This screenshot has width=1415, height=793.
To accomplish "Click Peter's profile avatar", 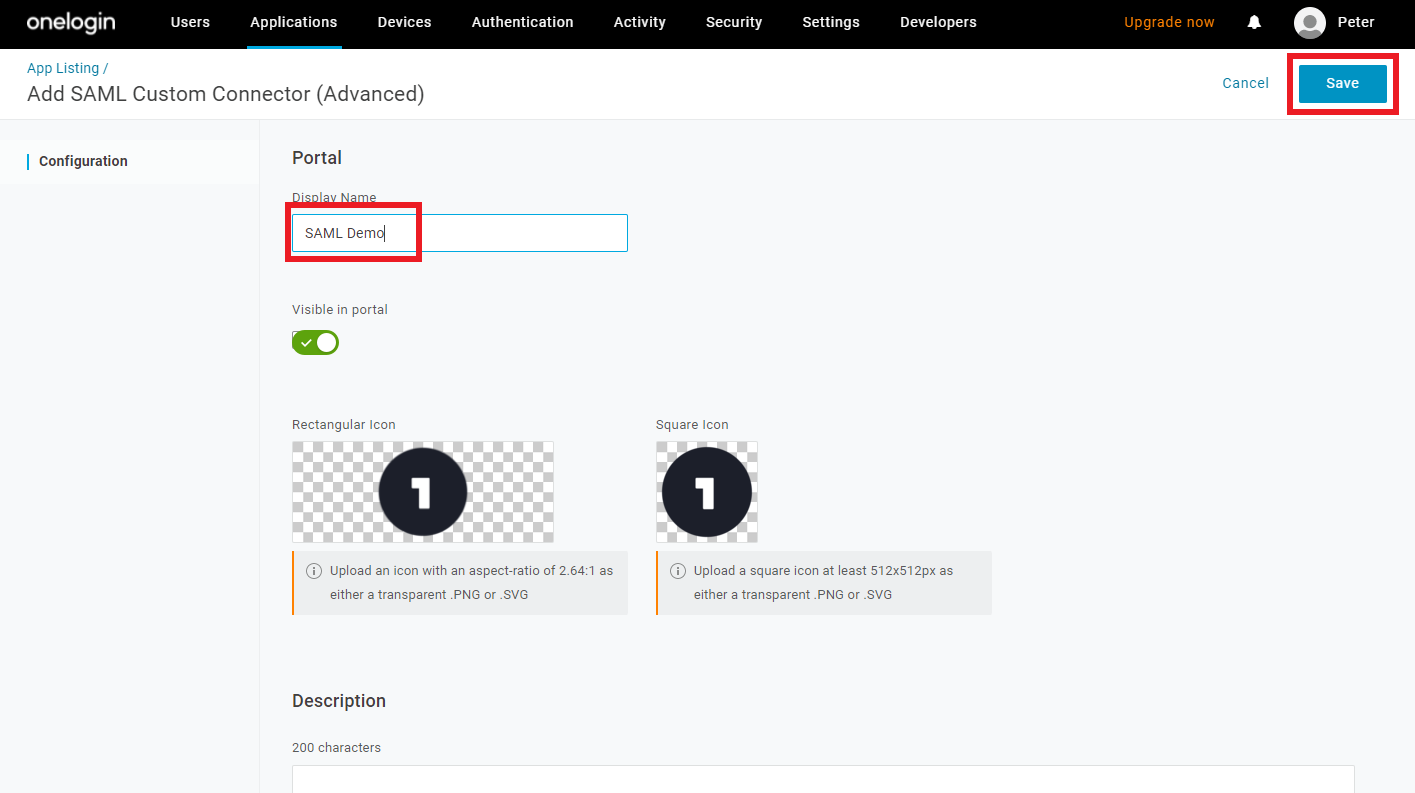I will click(1309, 22).
